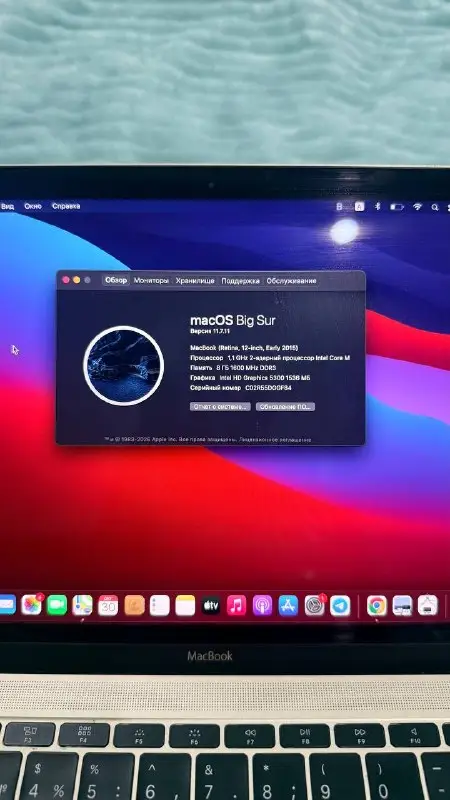Screen dimensions: 450x800
Task: Open the Mail app in the Dock
Action: (x=7, y=605)
